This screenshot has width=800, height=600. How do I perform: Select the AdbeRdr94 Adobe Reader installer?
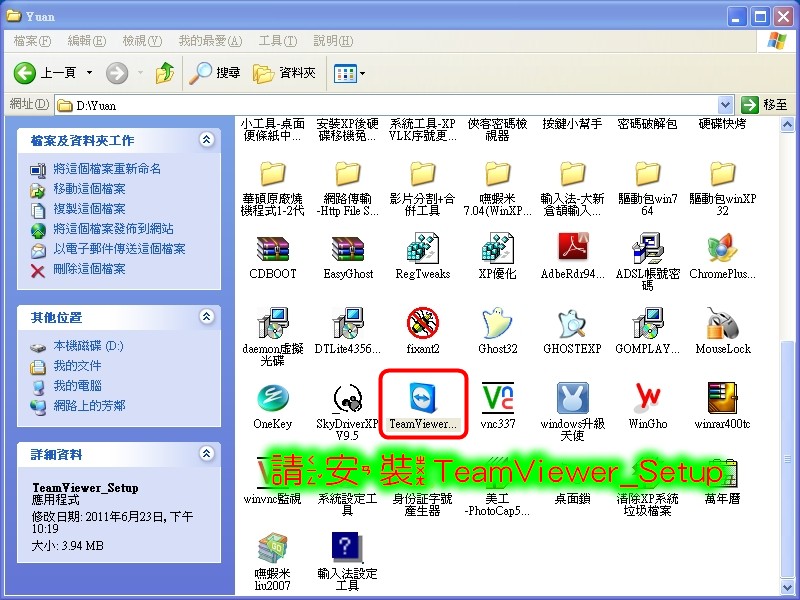572,247
